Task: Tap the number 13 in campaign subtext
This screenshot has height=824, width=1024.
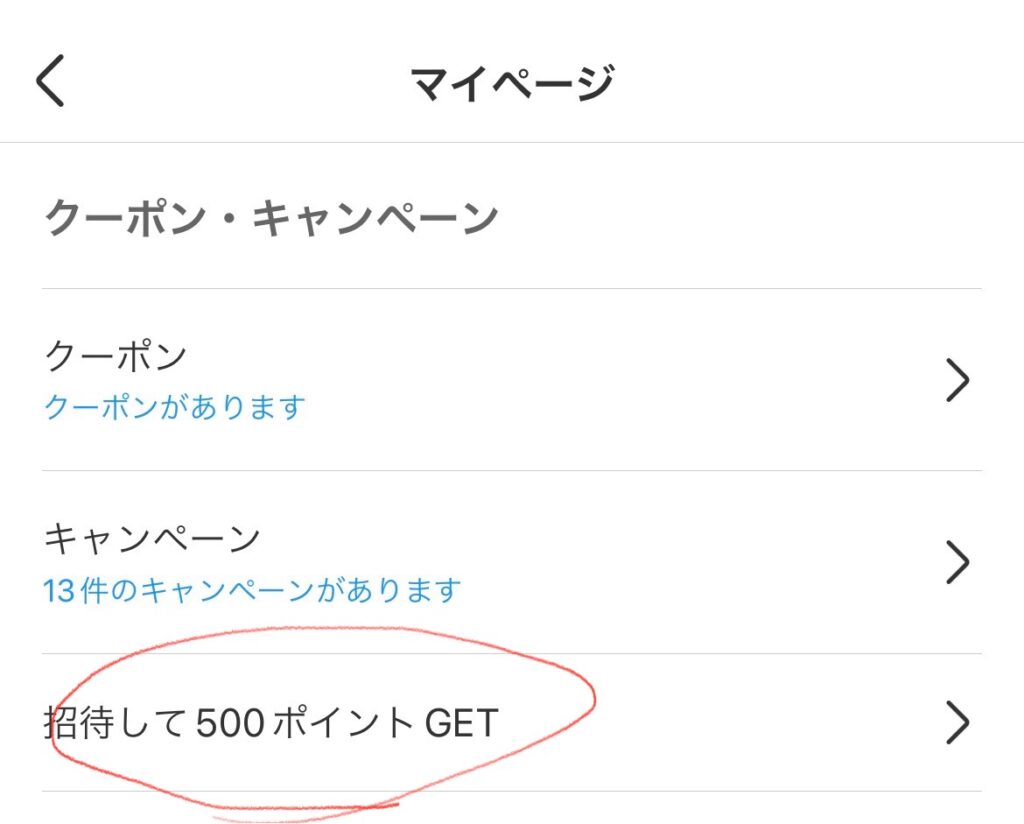Action: pyautogui.click(x=57, y=592)
